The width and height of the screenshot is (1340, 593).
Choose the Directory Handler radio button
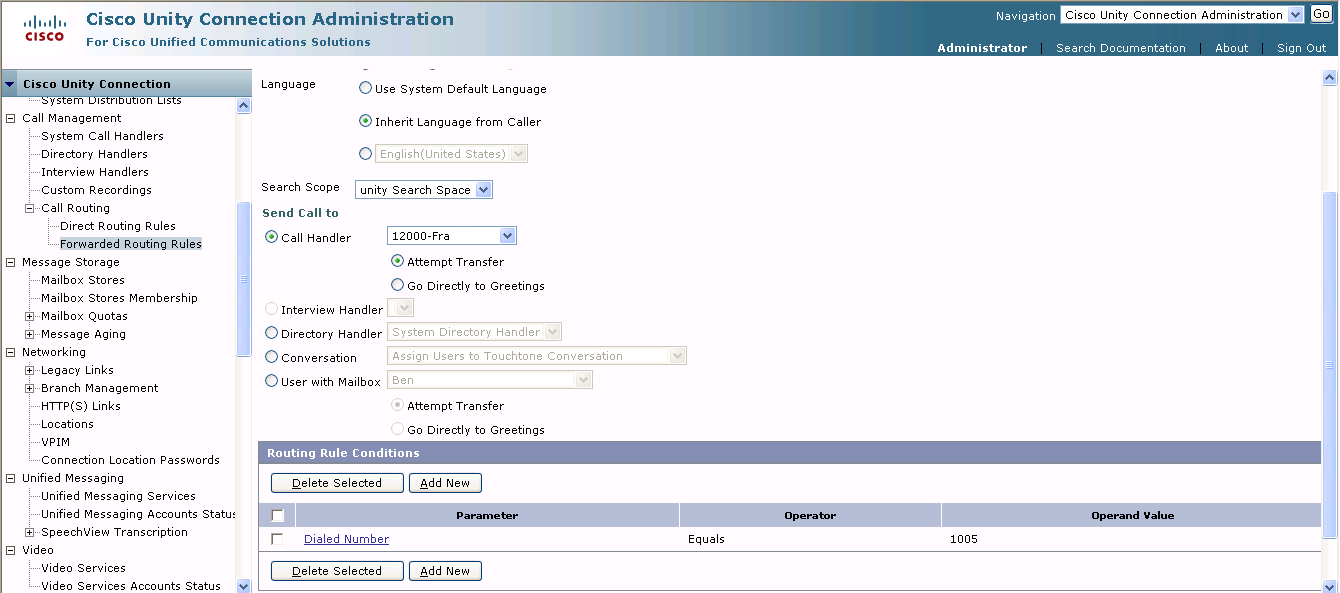(272, 333)
